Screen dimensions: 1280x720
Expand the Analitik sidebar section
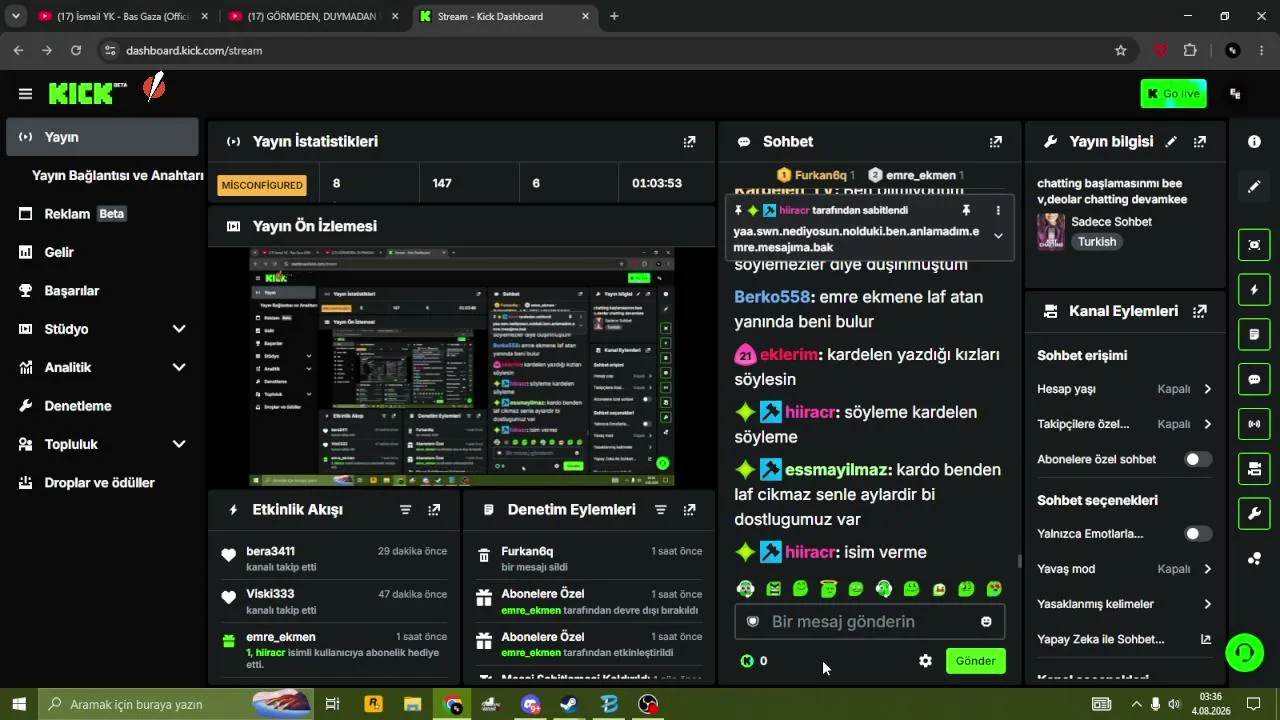tap(179, 368)
